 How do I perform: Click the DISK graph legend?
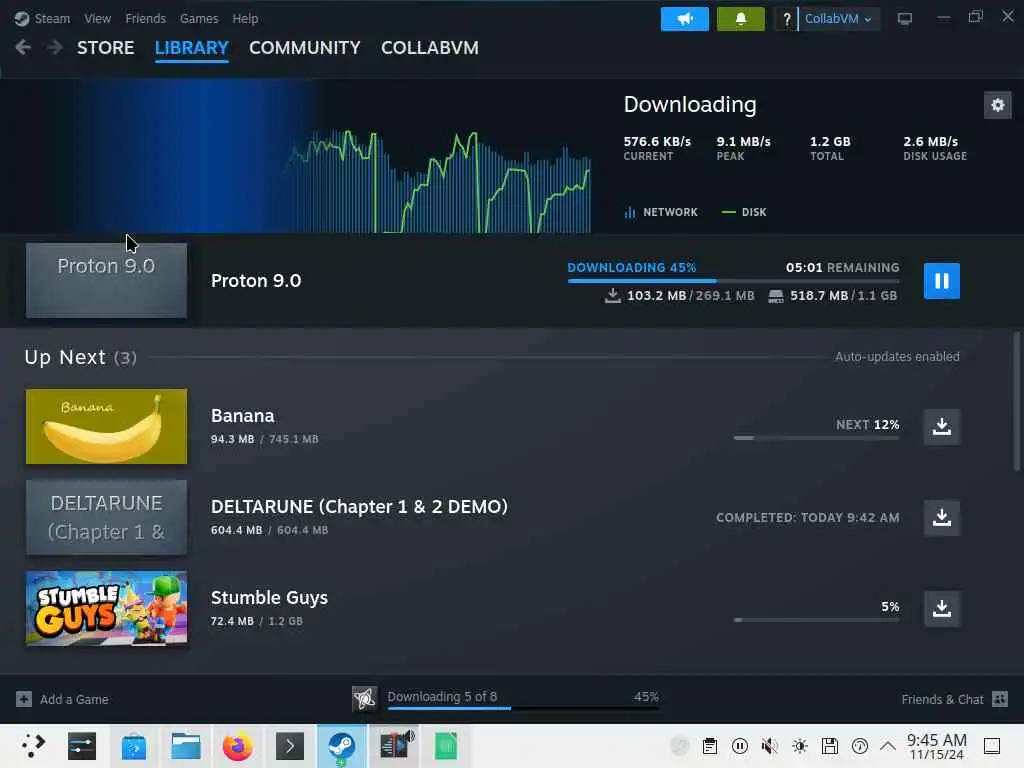click(x=744, y=212)
